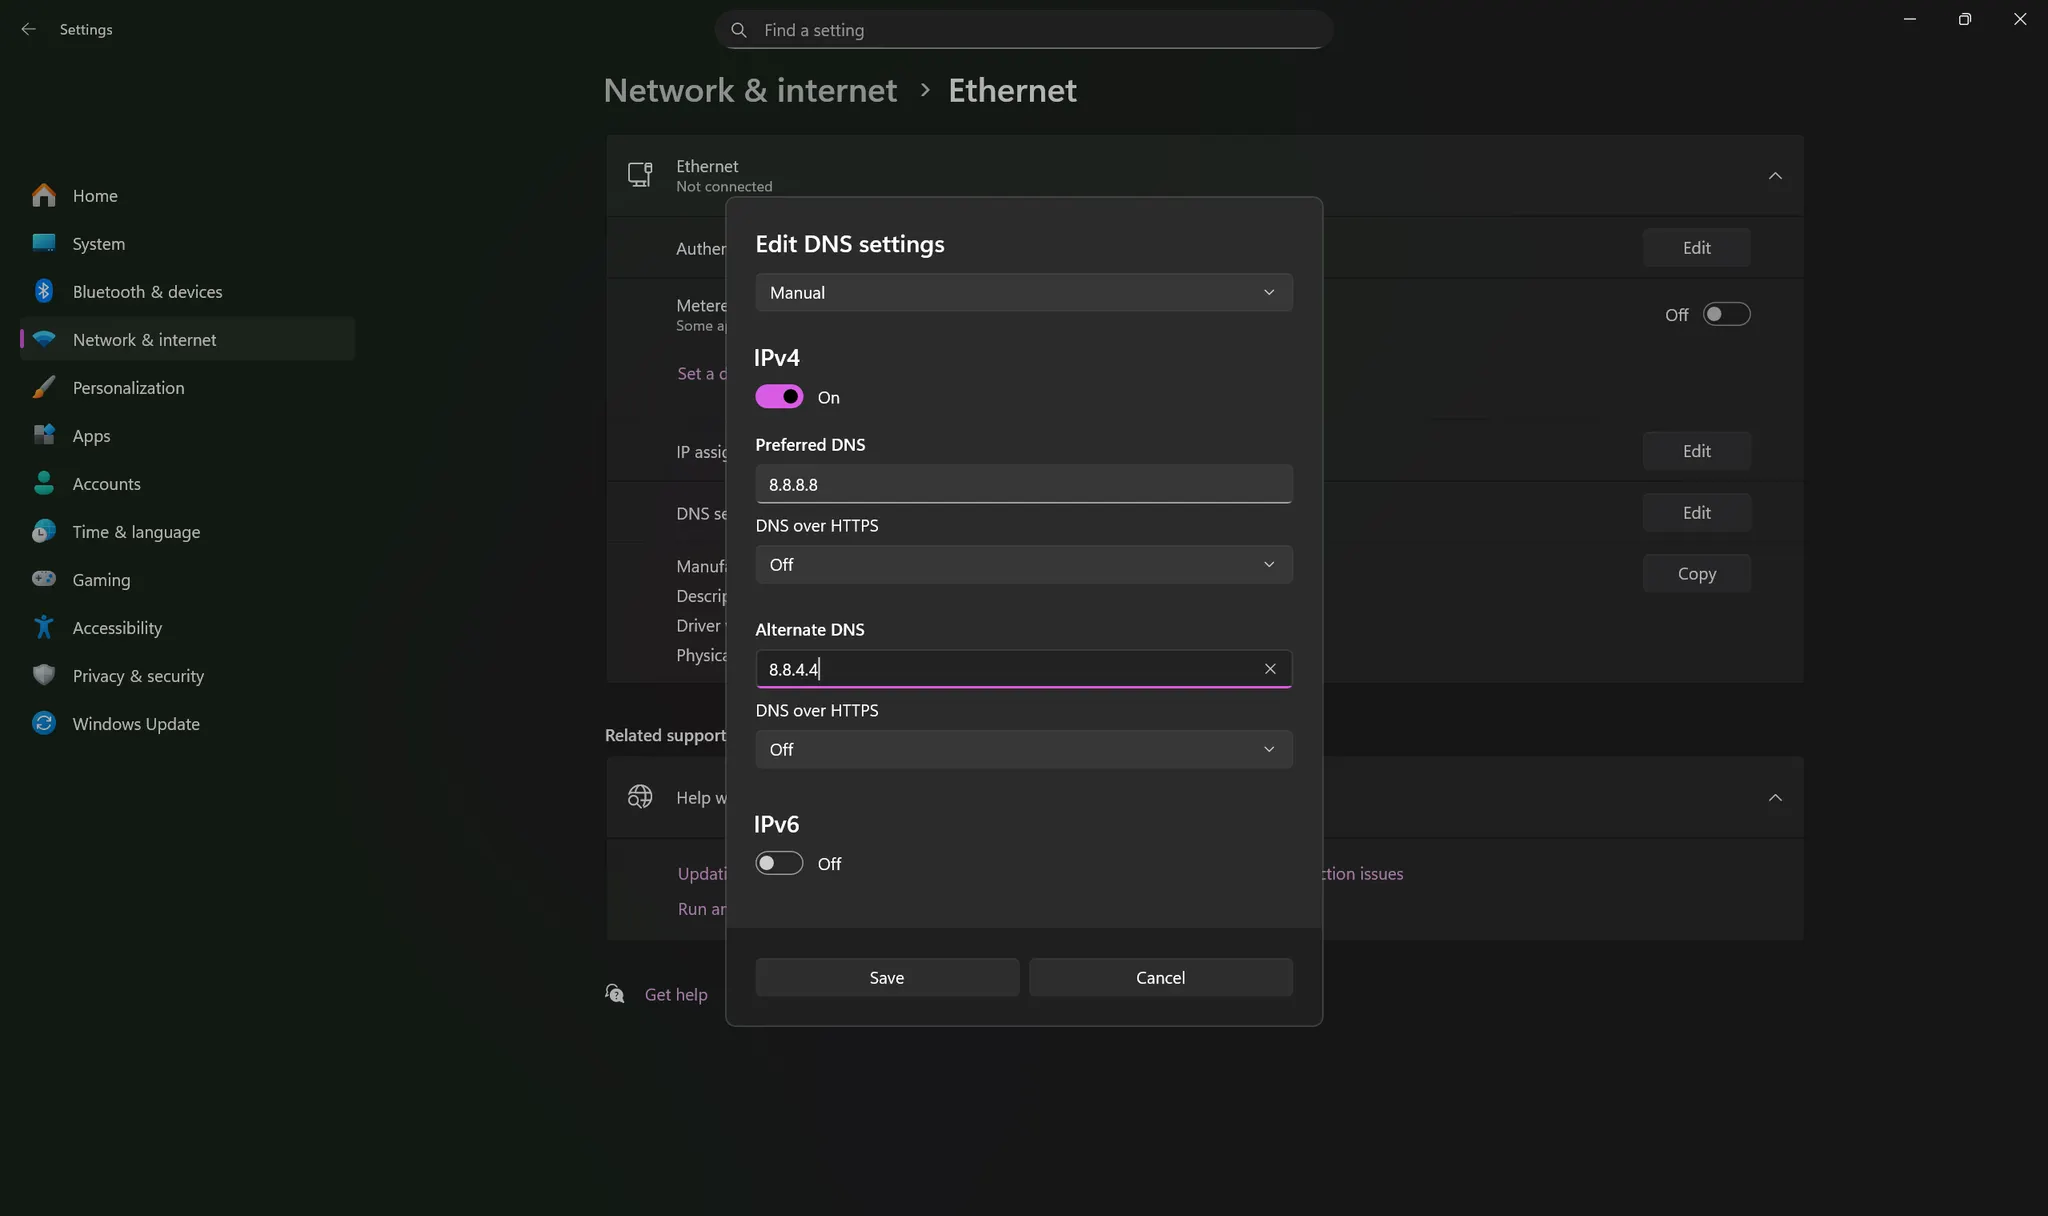
Task: Click the Privacy & security shield icon
Action: pos(44,675)
